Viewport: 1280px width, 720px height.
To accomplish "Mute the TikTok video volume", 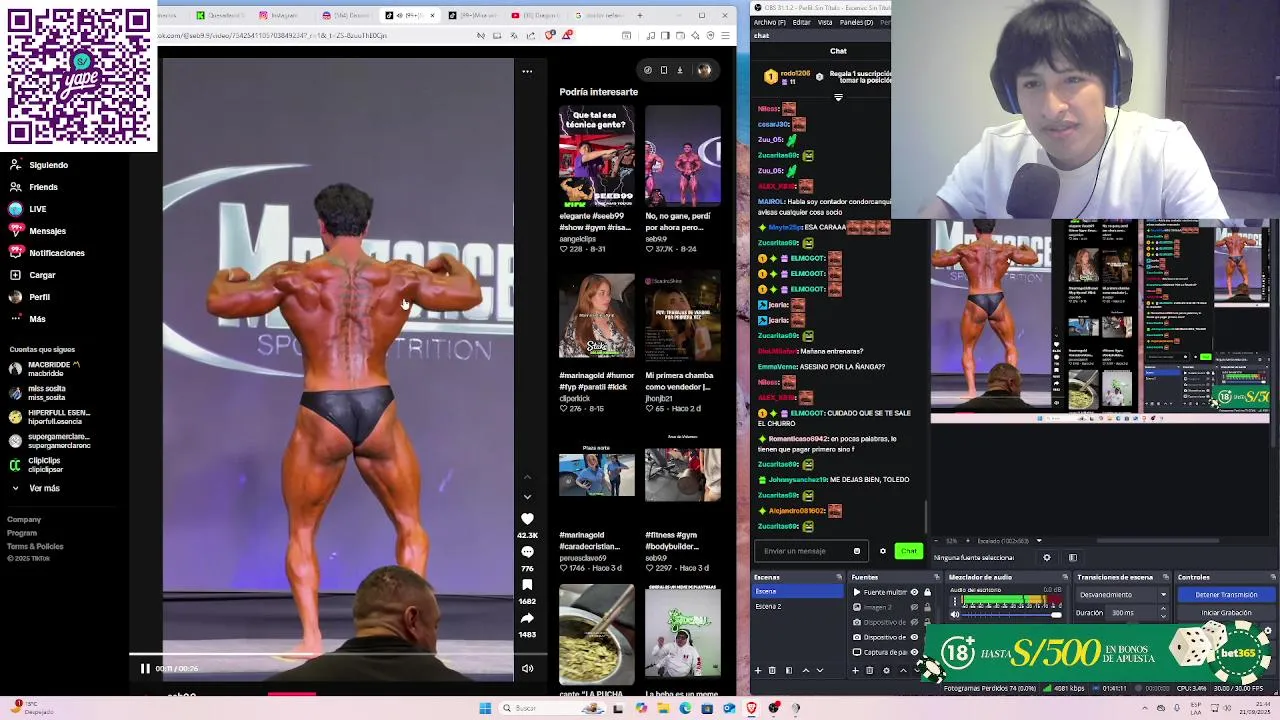I will coord(527,669).
